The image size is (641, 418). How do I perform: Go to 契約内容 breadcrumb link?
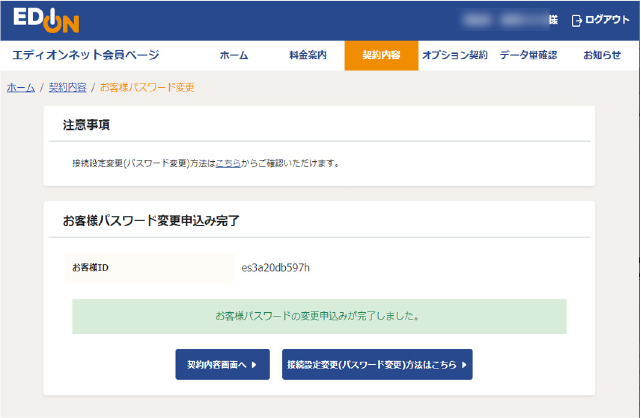[67, 87]
